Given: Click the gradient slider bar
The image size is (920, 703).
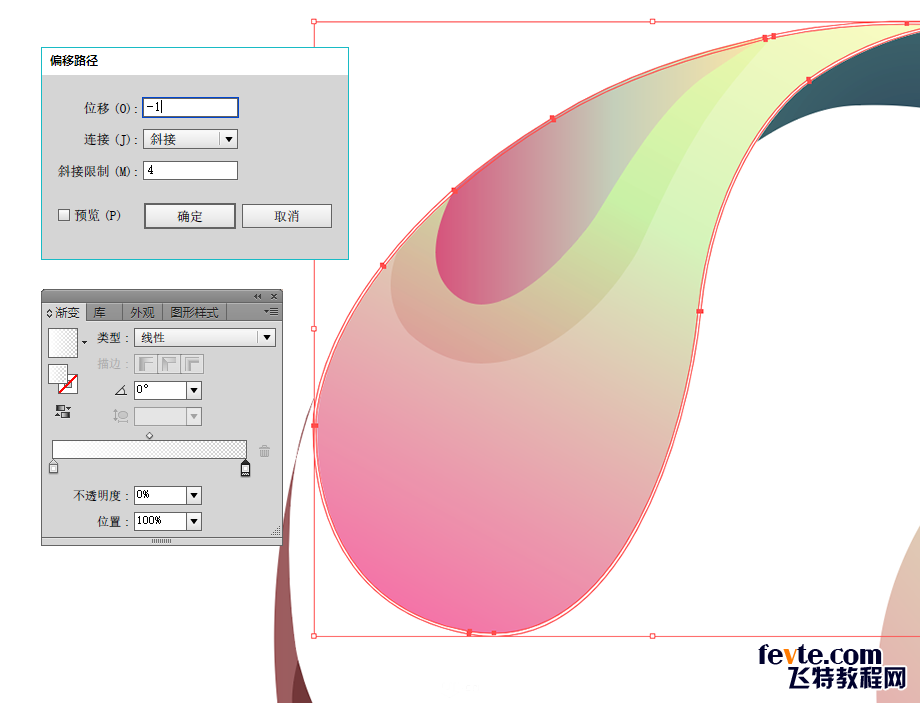Looking at the screenshot, I should [x=149, y=450].
